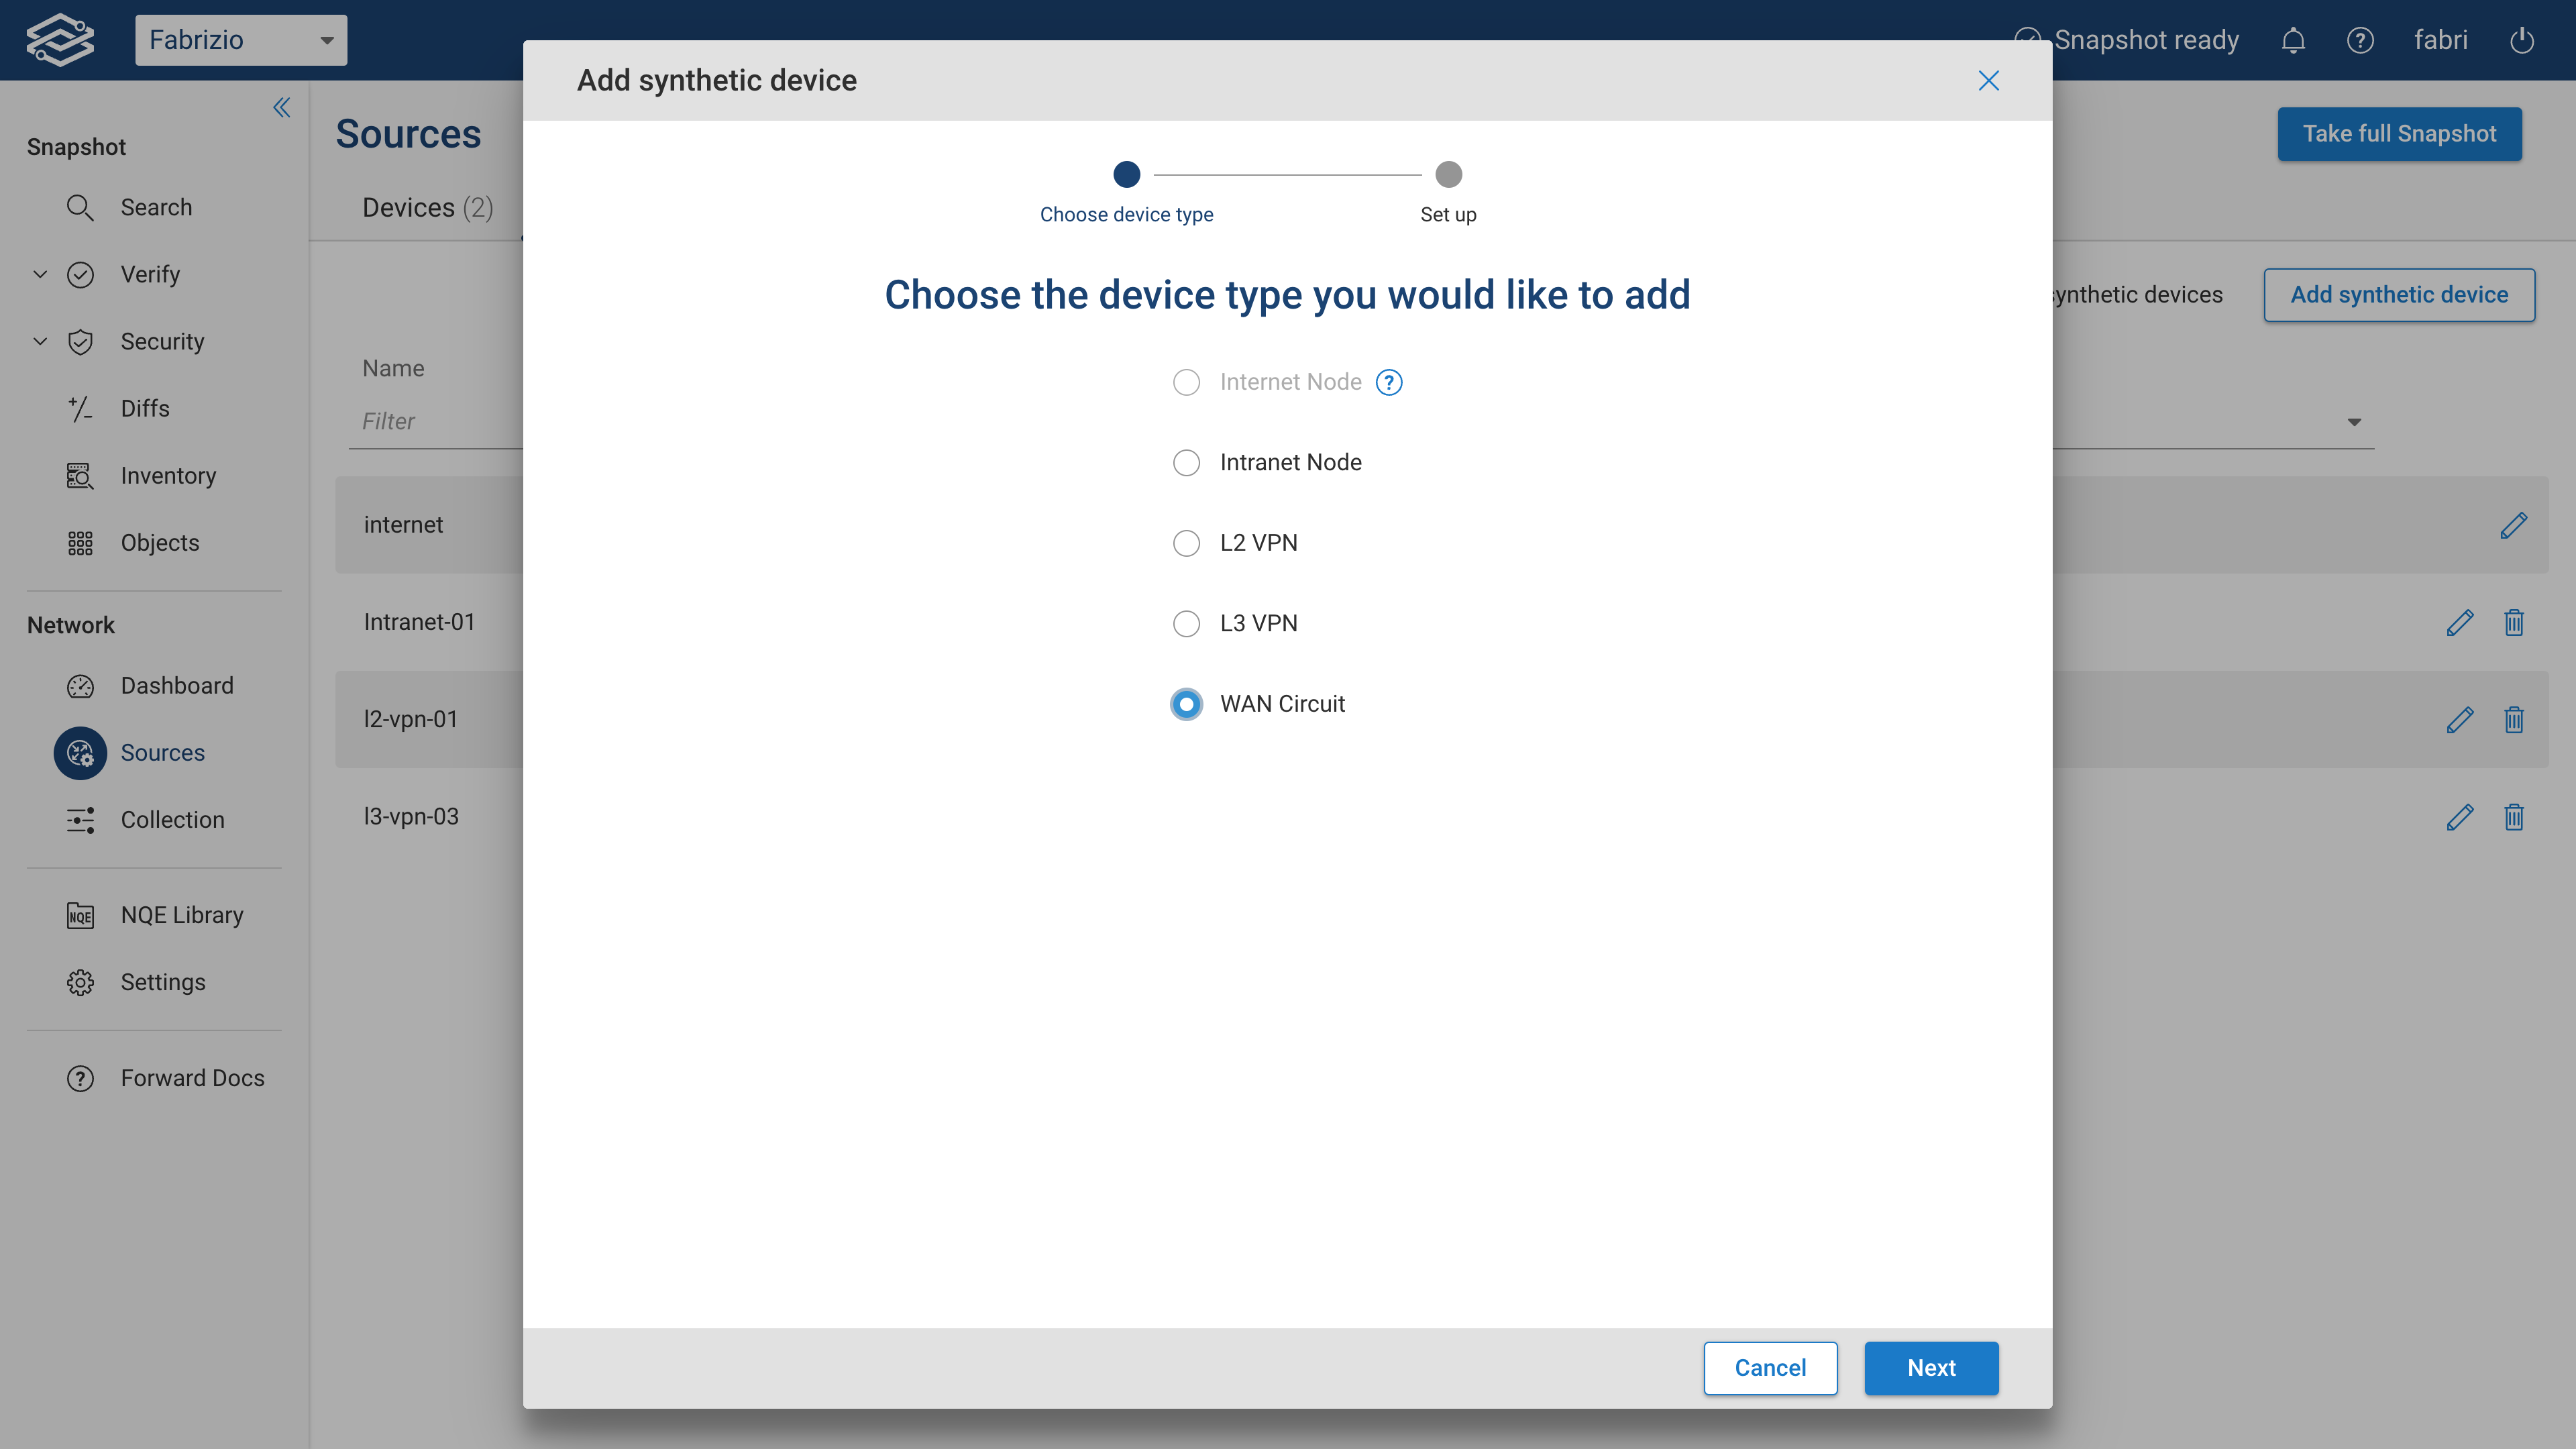The image size is (2576, 1449).
Task: Click the Next button in dialog
Action: point(1930,1367)
